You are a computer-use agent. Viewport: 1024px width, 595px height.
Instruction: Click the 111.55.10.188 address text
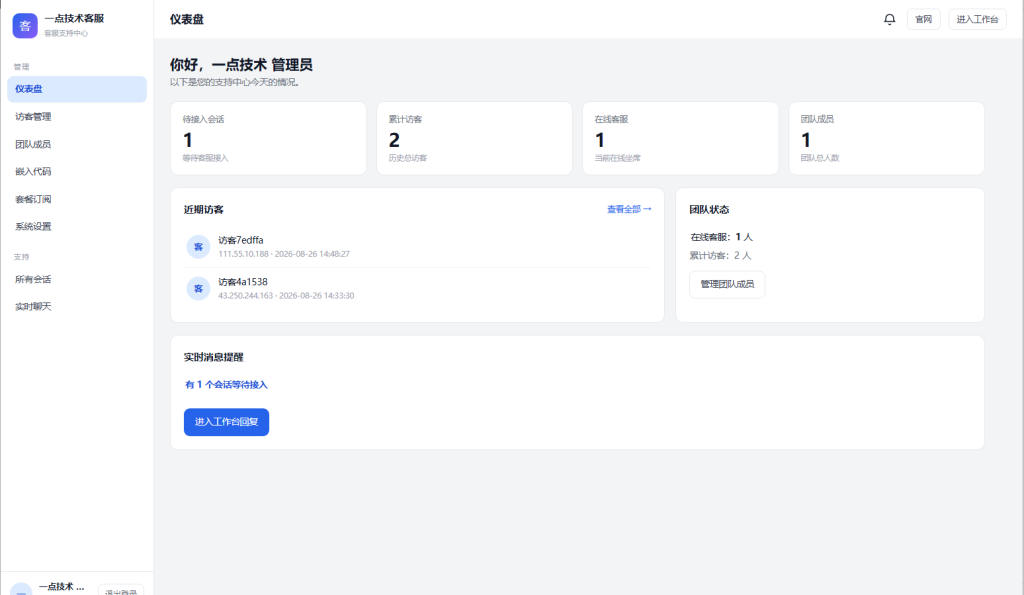click(x=243, y=254)
